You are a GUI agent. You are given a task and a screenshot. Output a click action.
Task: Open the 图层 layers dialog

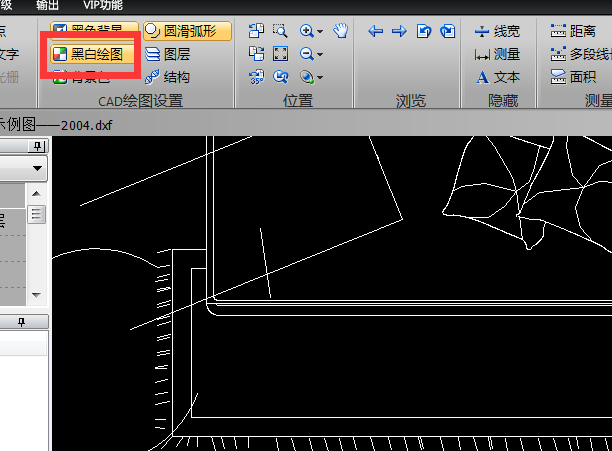pos(167,54)
